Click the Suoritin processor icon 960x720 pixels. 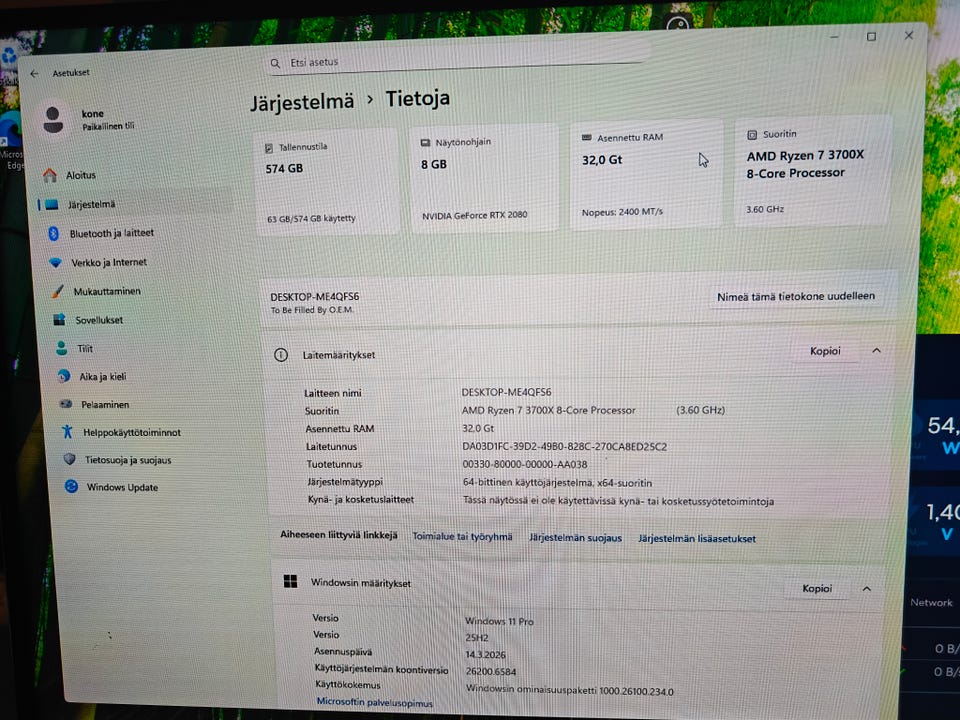[x=752, y=135]
